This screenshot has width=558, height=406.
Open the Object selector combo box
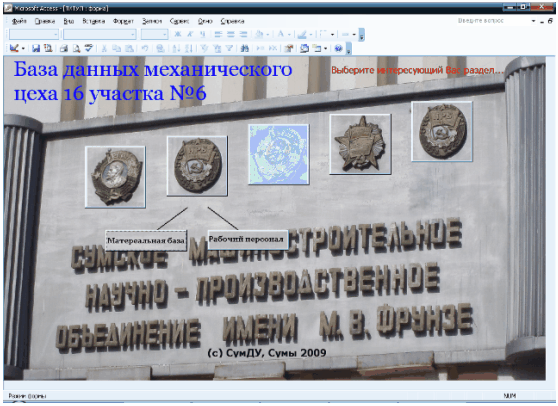[34, 34]
